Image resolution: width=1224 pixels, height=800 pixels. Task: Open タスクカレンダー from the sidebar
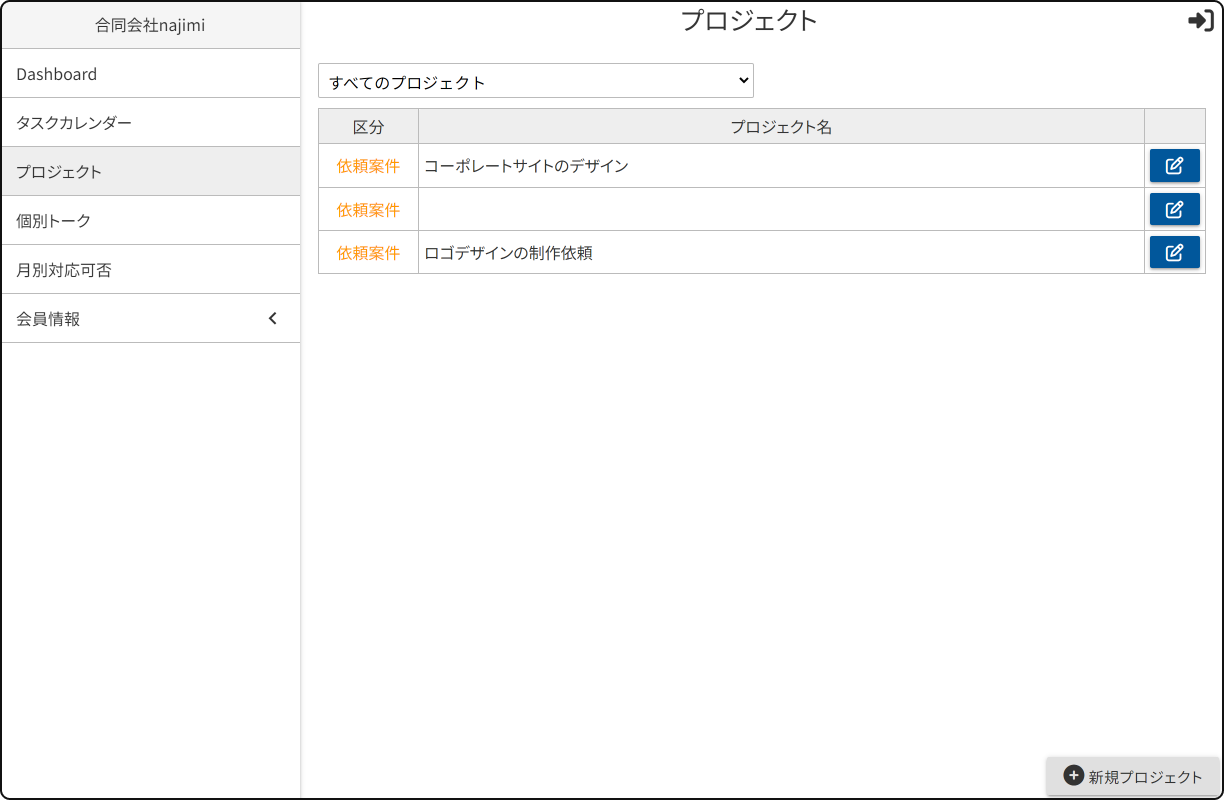click(x=74, y=123)
